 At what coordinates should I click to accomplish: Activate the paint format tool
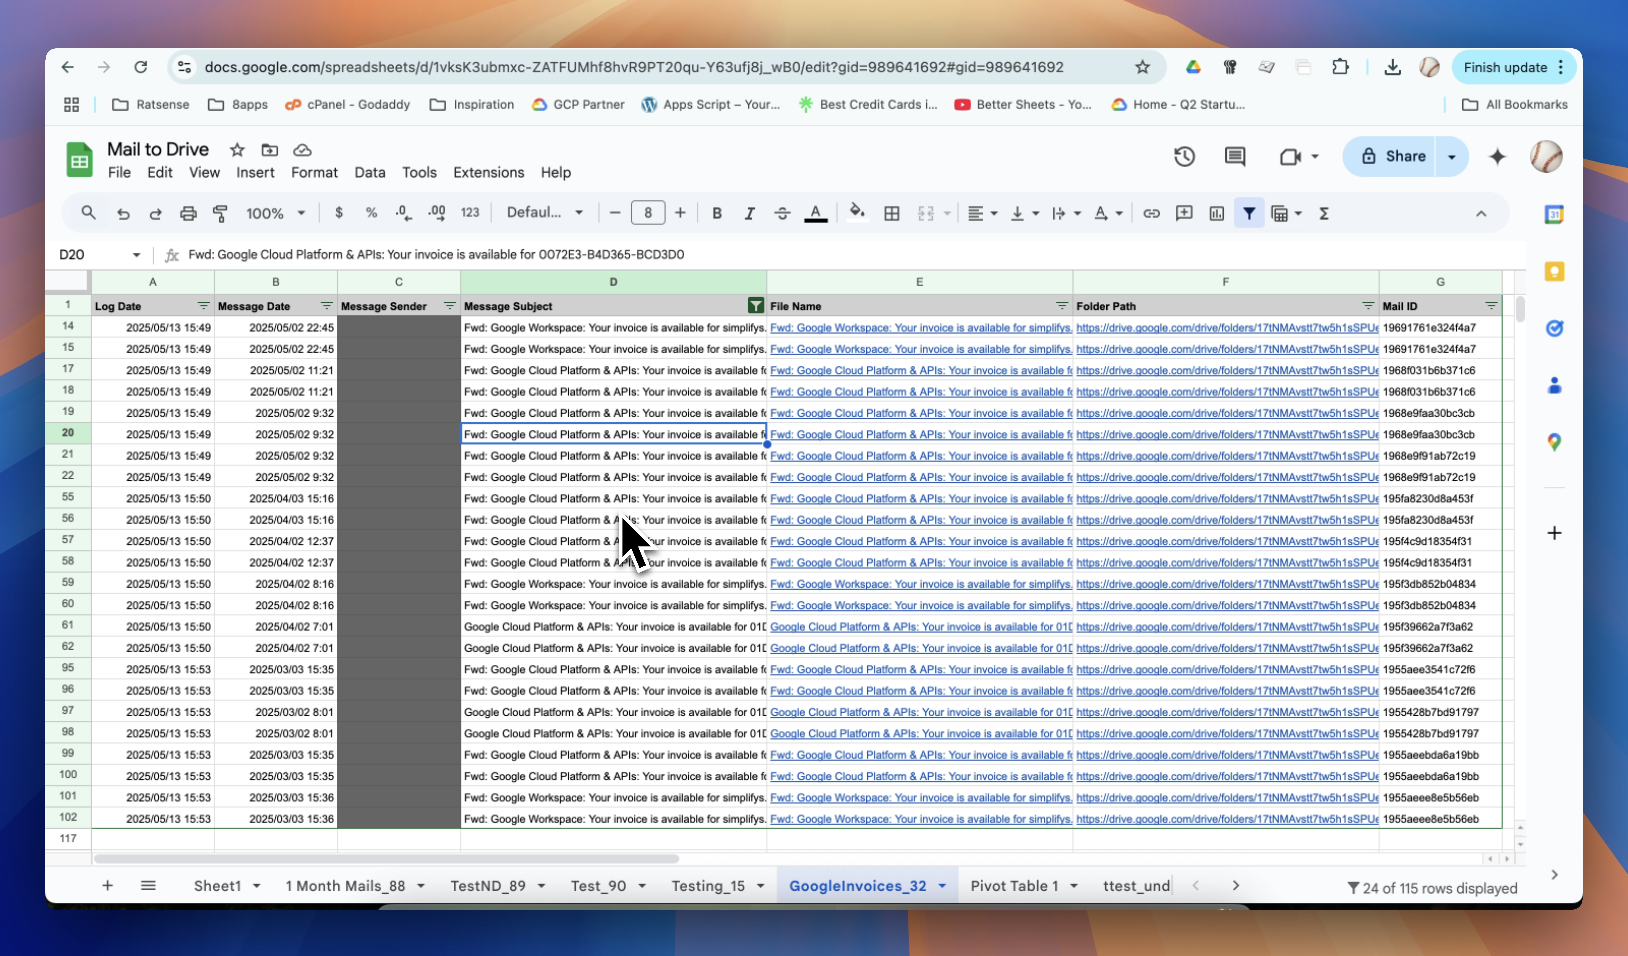point(220,213)
